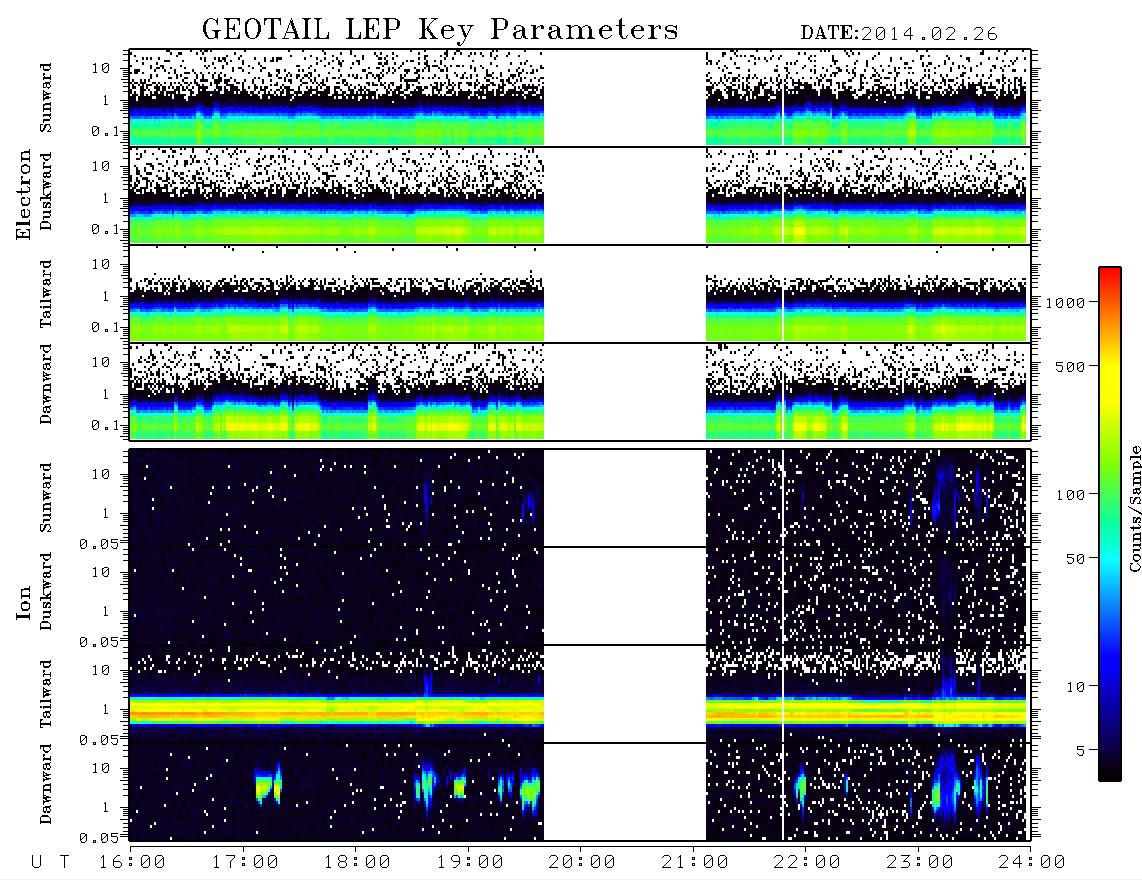Click the "GEOTAIL LEP Key Parameters" title
Image resolution: width=1142 pixels, height=880 pixels.
point(440,29)
